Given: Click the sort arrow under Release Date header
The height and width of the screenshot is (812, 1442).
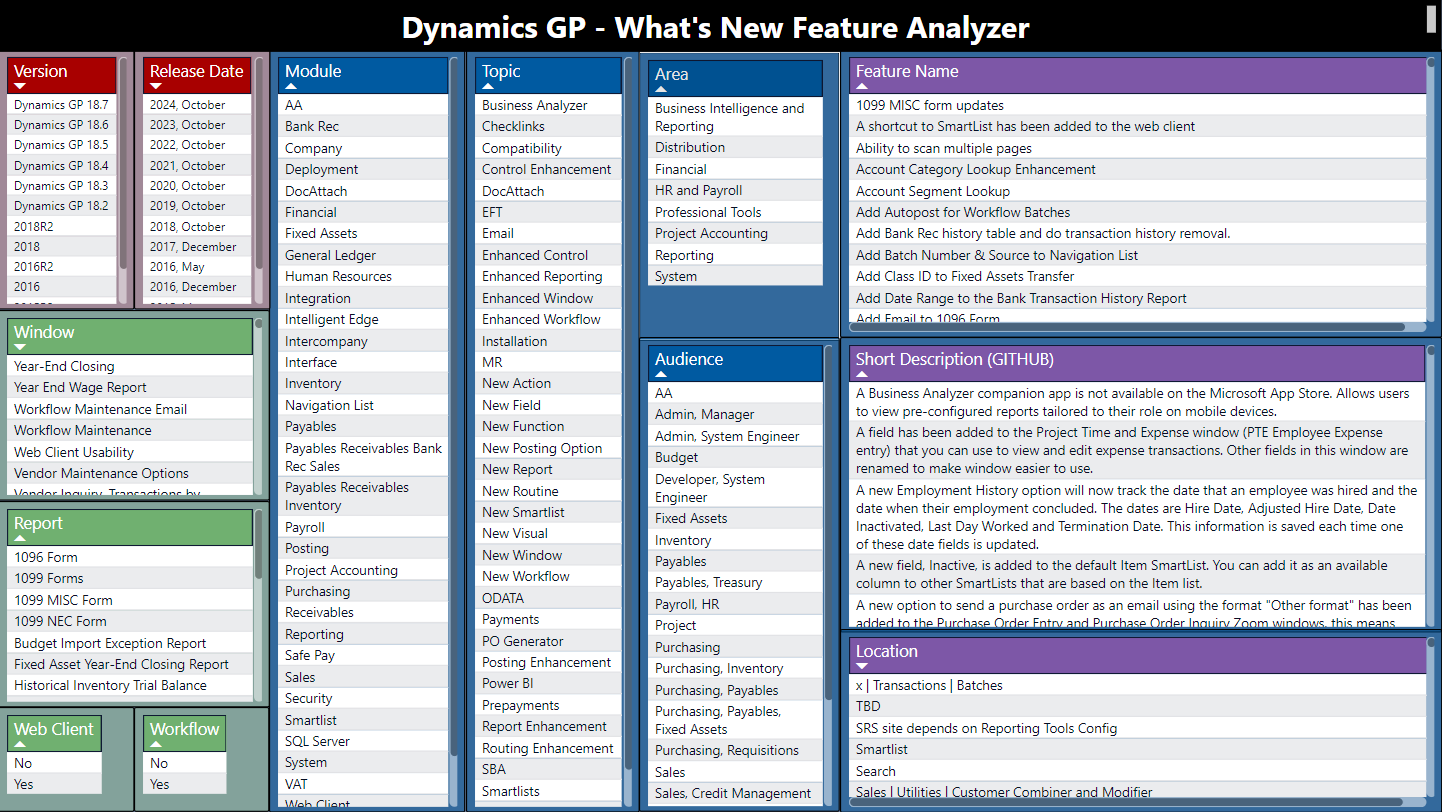Looking at the screenshot, I should click(156, 87).
